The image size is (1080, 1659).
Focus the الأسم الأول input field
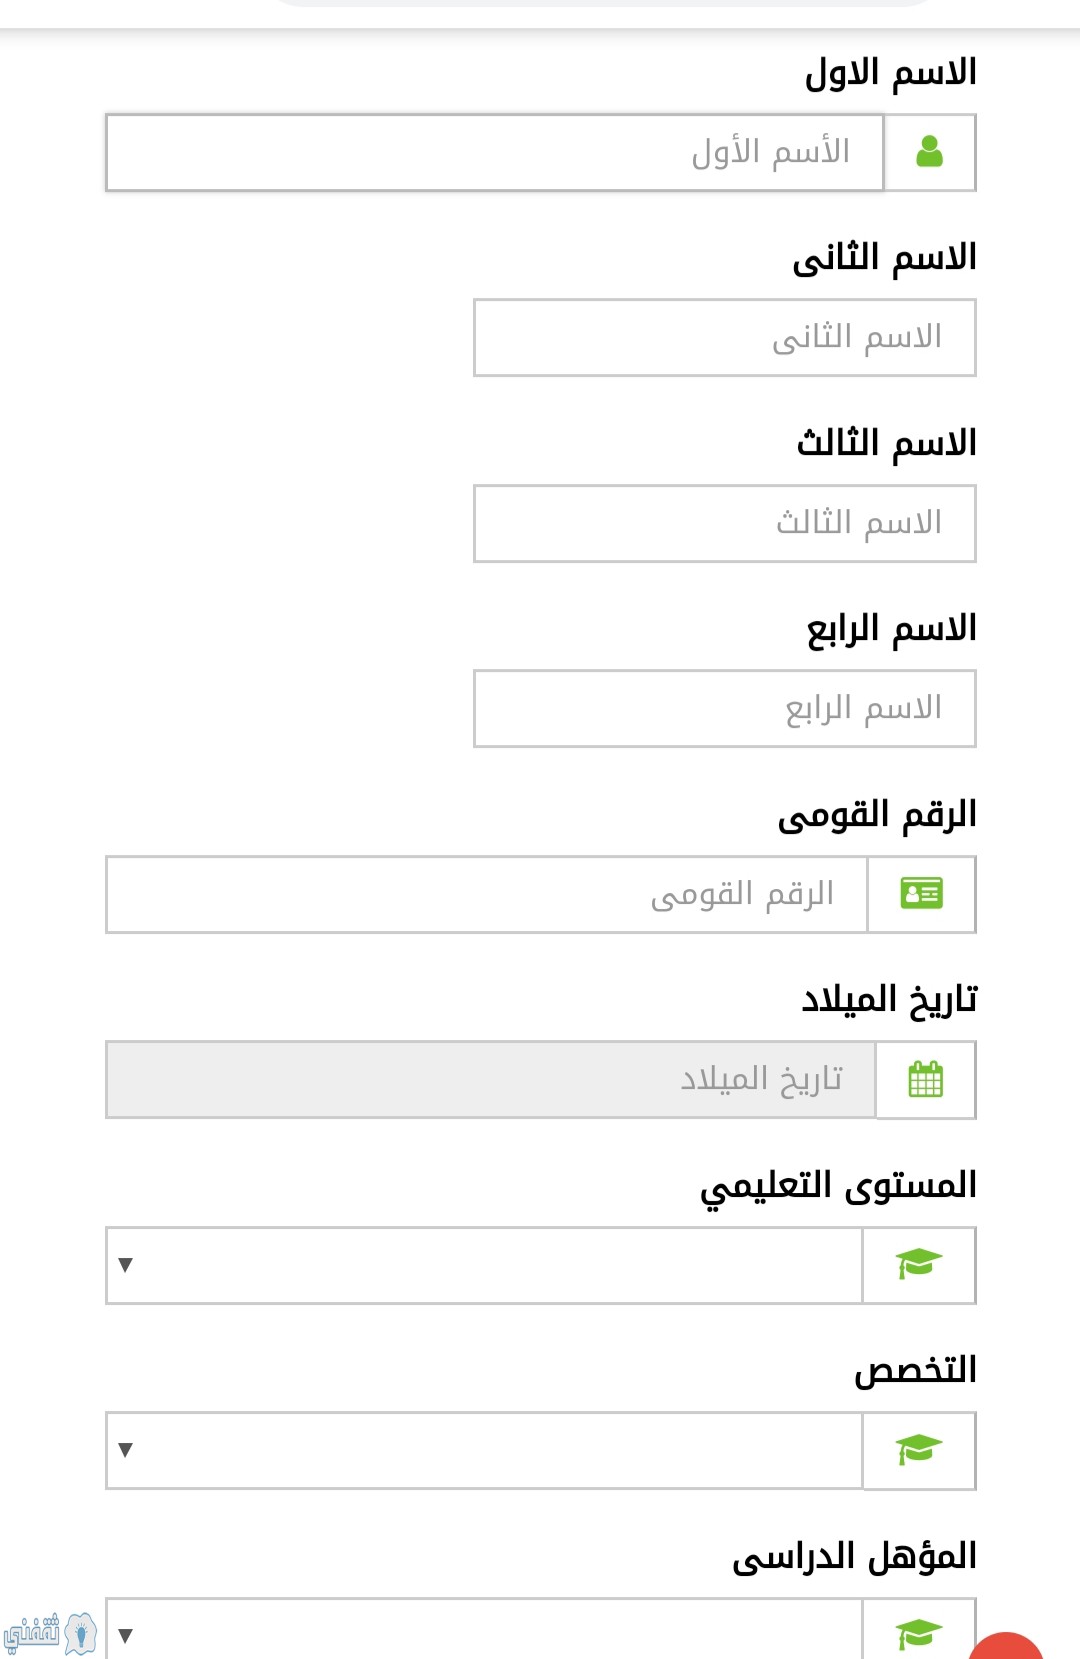click(495, 152)
